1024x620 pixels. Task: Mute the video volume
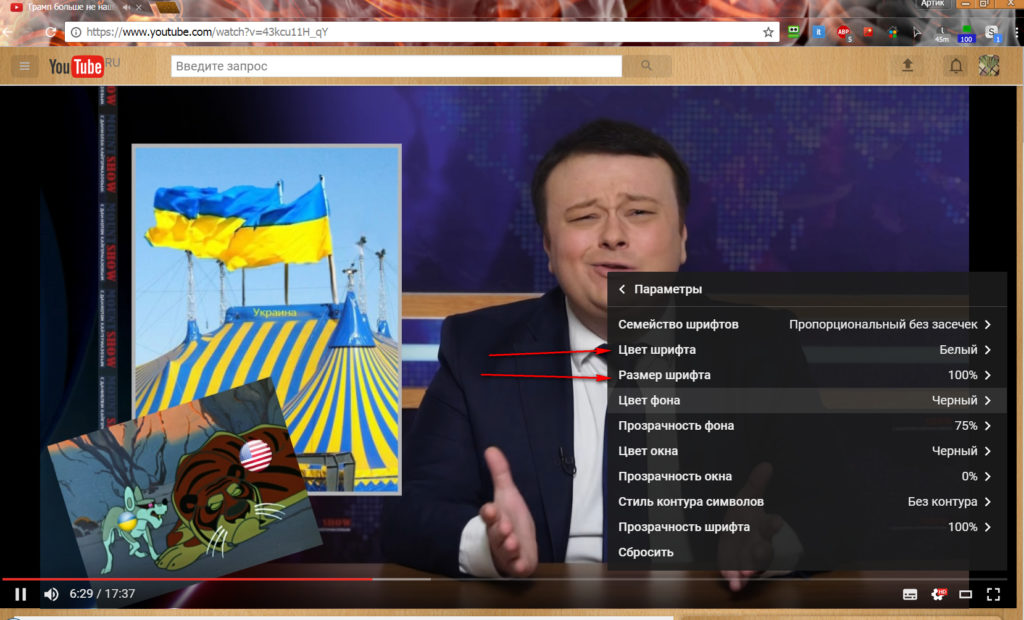[x=51, y=594]
